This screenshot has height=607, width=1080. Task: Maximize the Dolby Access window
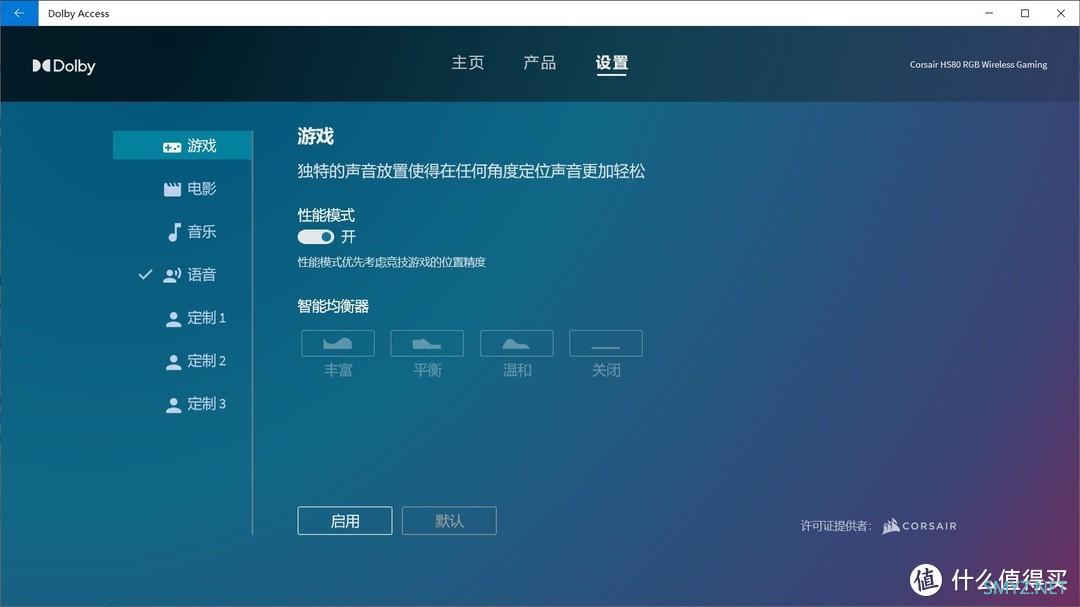click(x=1025, y=13)
